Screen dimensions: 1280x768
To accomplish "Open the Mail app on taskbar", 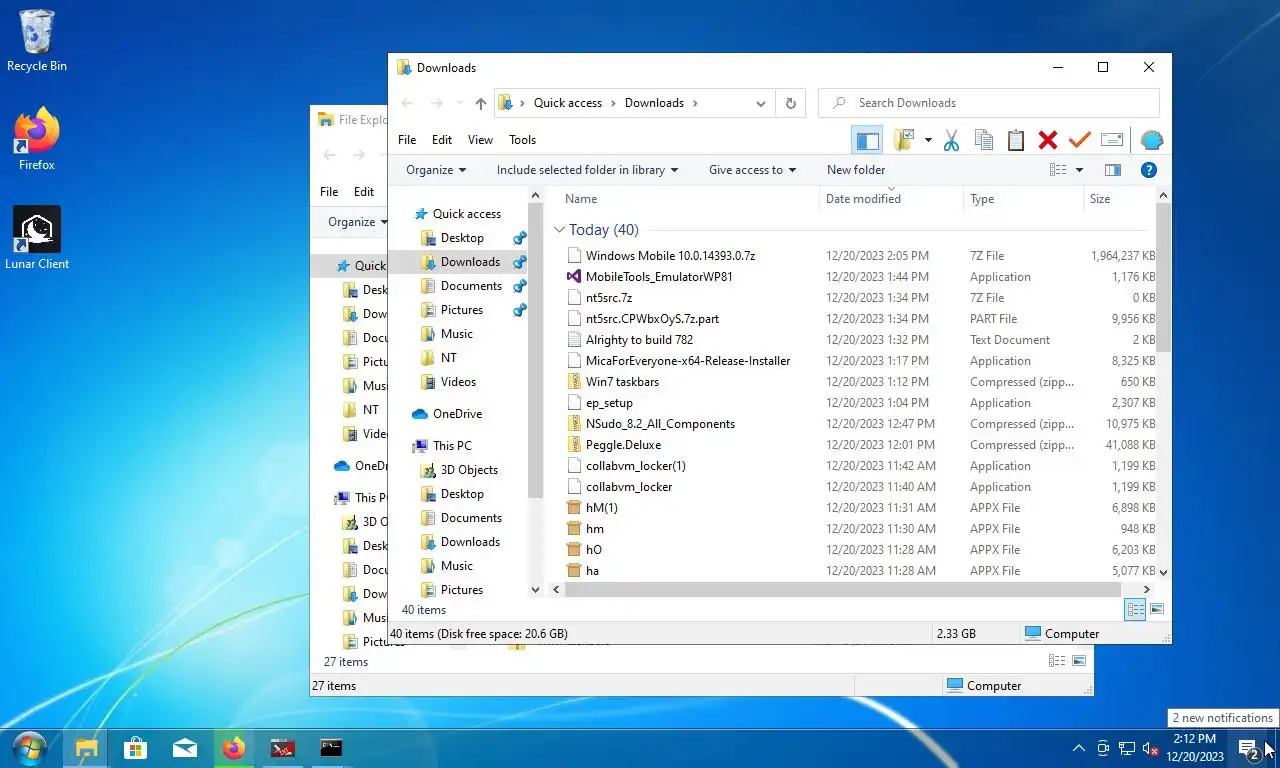I will pos(185,748).
